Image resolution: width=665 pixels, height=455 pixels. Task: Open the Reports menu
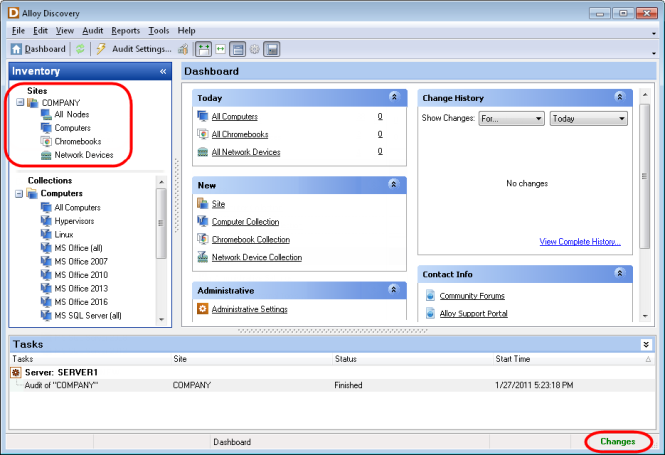[126, 31]
